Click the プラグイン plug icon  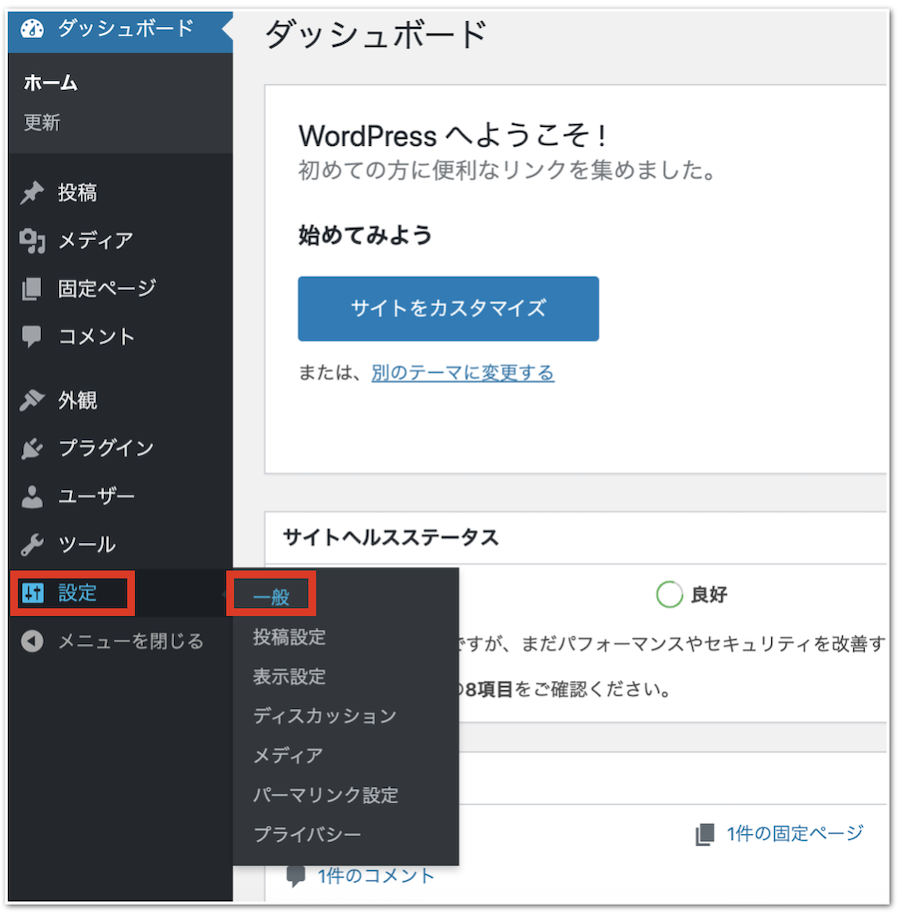pyautogui.click(x=33, y=449)
